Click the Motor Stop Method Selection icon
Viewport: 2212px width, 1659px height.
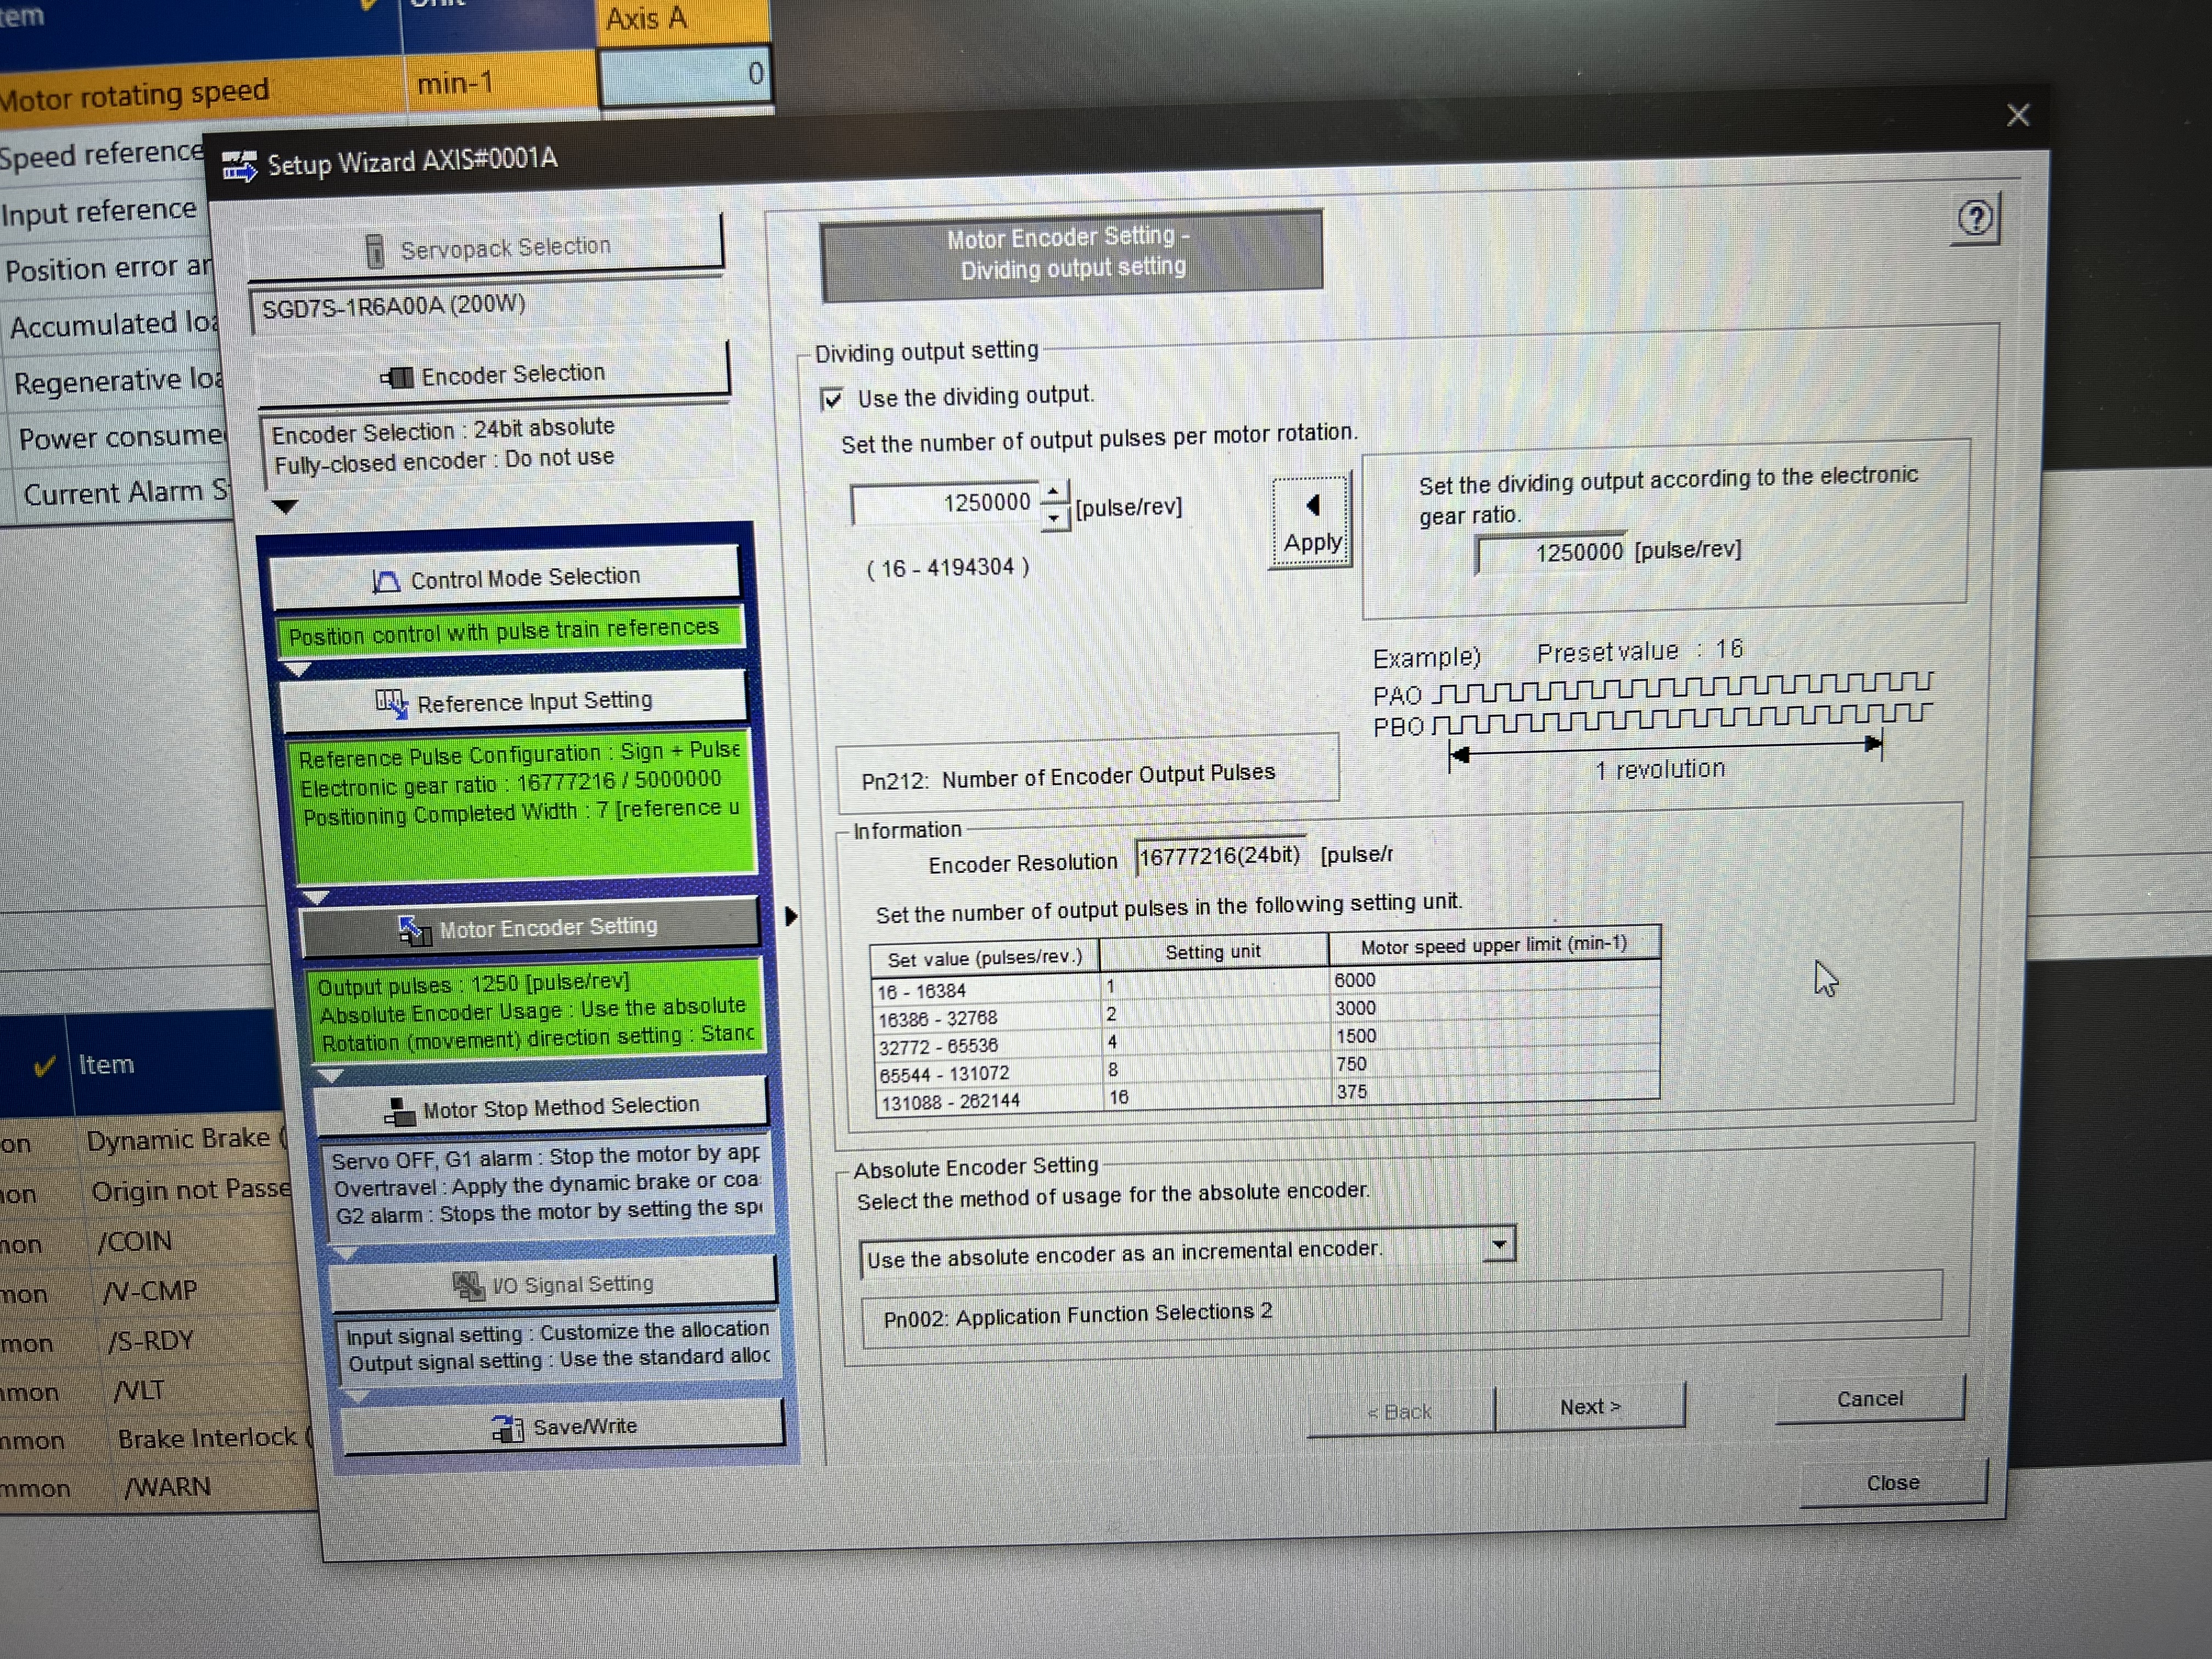pyautogui.click(x=400, y=1111)
